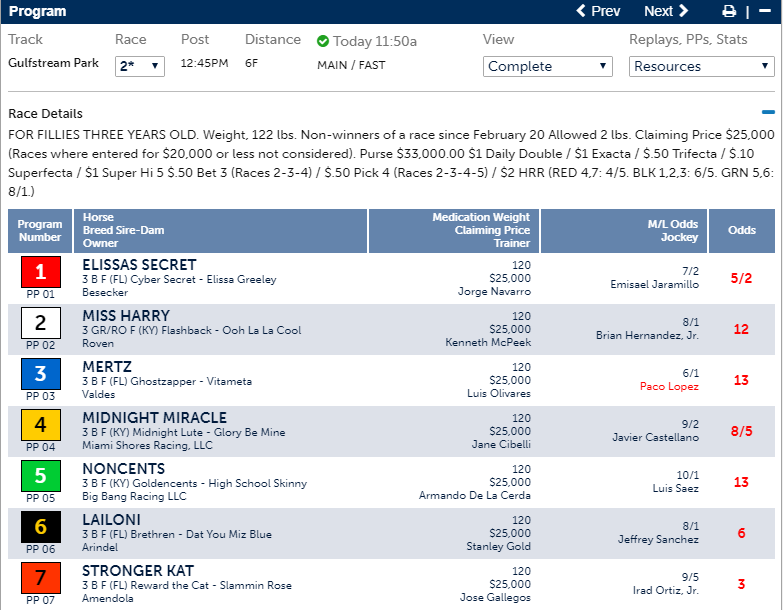783x610 pixels.
Task: Select the orange number 7 saddlecloth swatch
Action: click(x=40, y=577)
